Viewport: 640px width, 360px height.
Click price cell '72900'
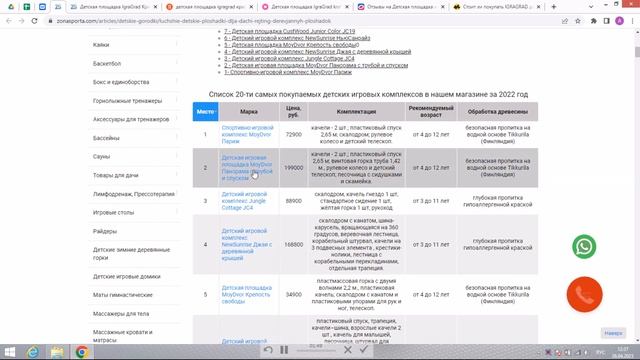(x=293, y=134)
